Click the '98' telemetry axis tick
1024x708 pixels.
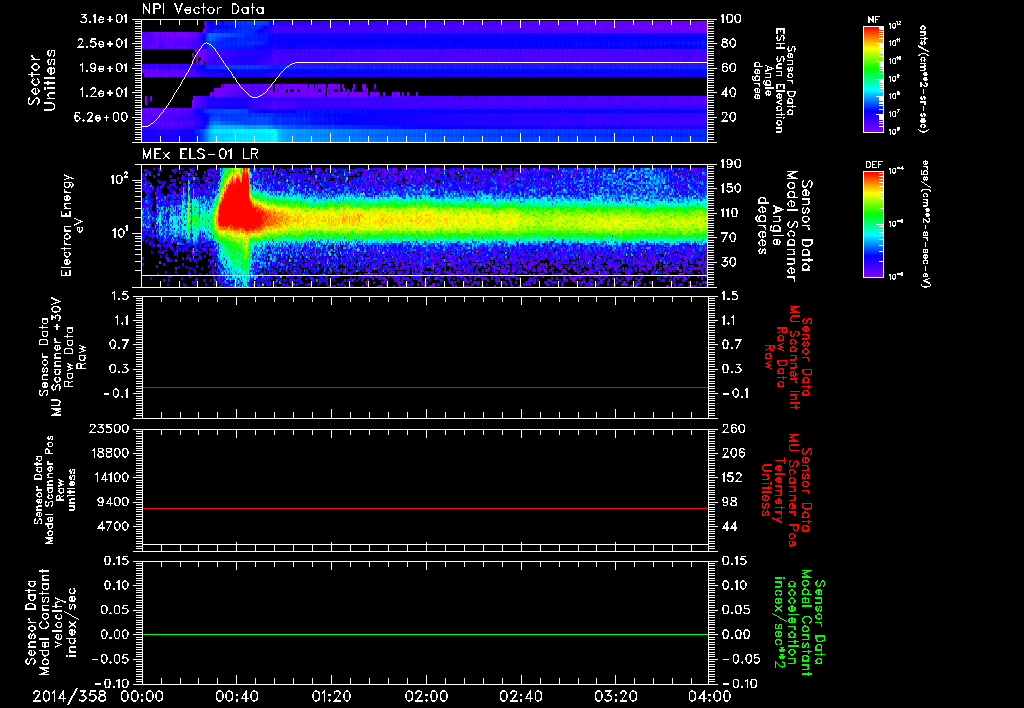[729, 502]
